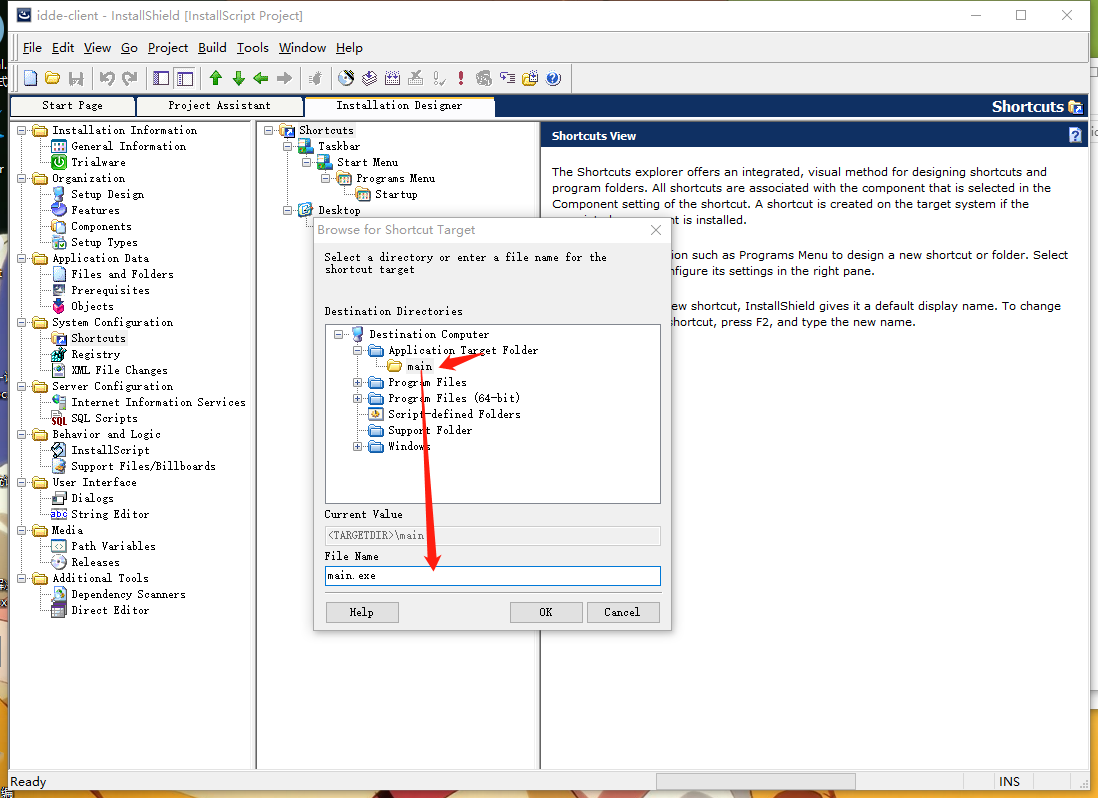
Task: Open SQL Scripts view
Action: 104,419
